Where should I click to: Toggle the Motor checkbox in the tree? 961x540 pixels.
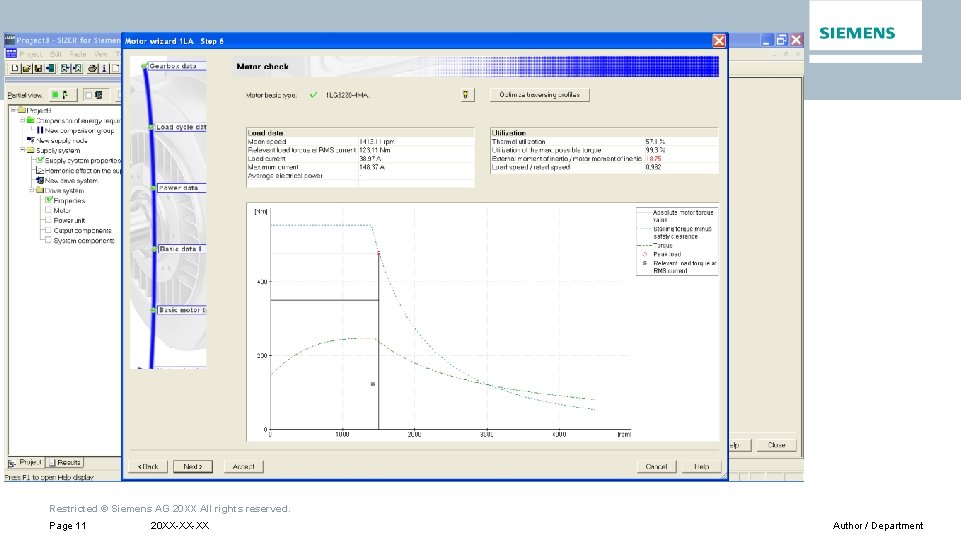[x=48, y=210]
